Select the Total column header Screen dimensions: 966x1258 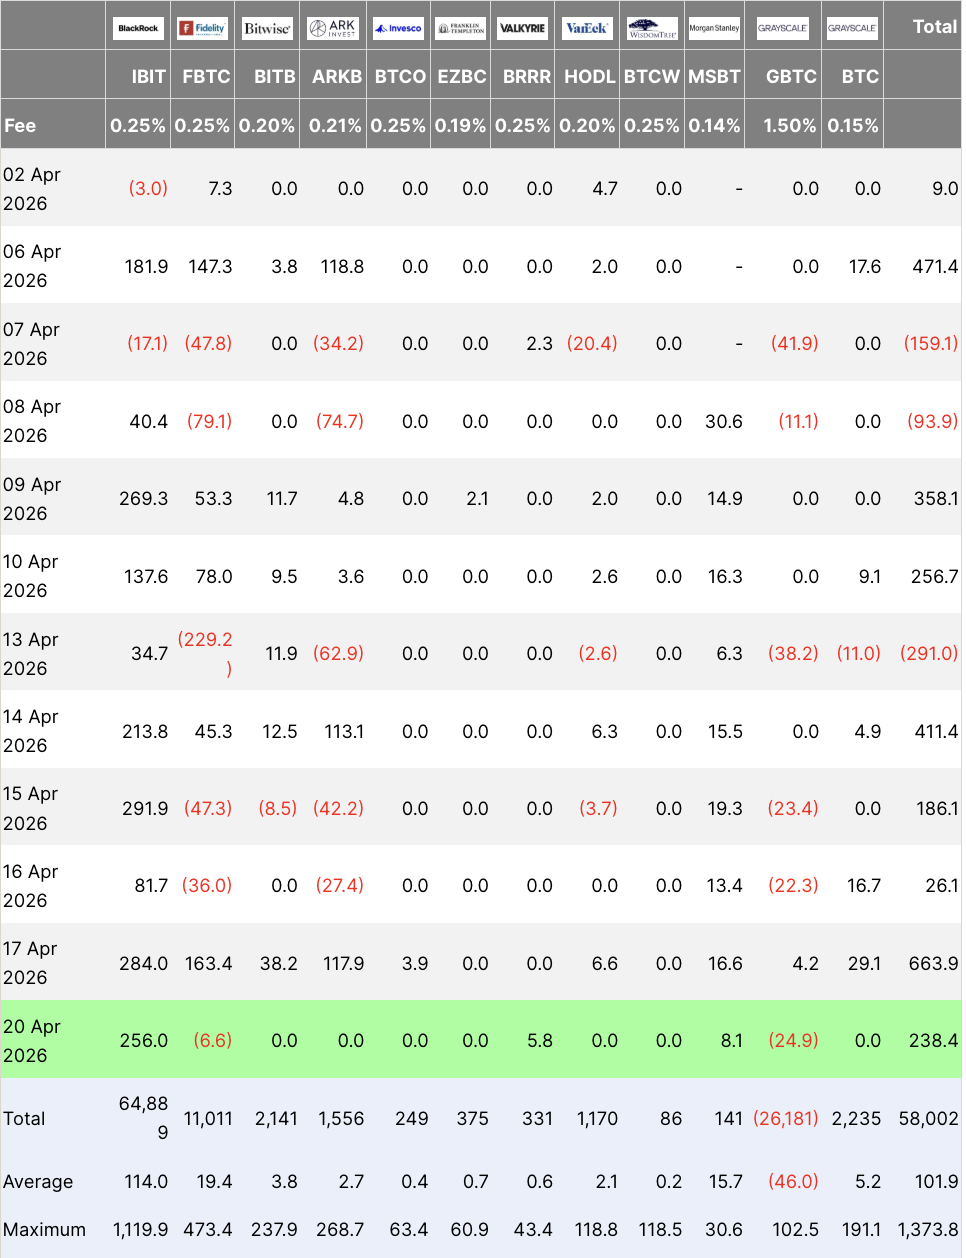tap(934, 27)
